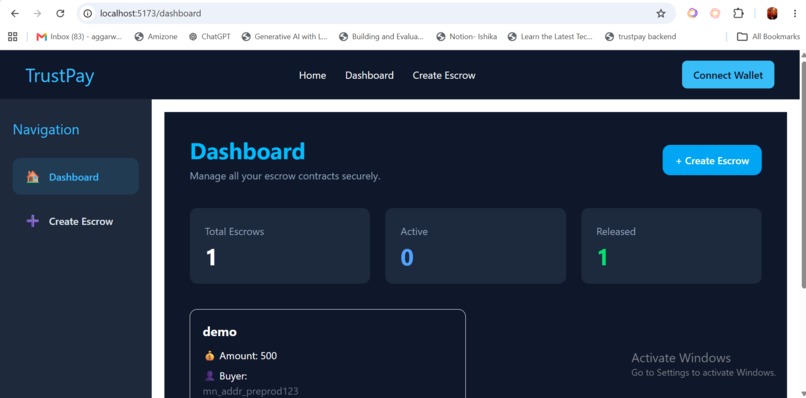Open the Generative AI with L... bookmark
This screenshot has height=398, width=806.
click(284, 37)
